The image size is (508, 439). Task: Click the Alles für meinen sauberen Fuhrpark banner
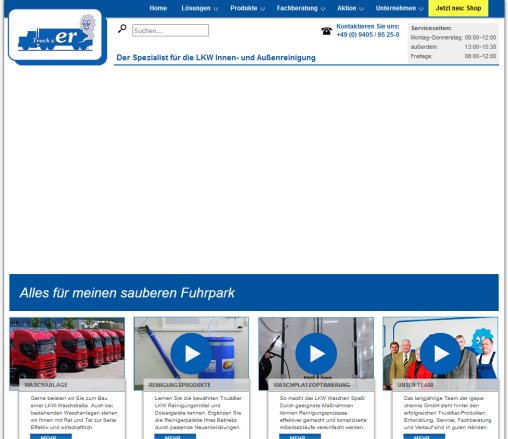[254, 293]
